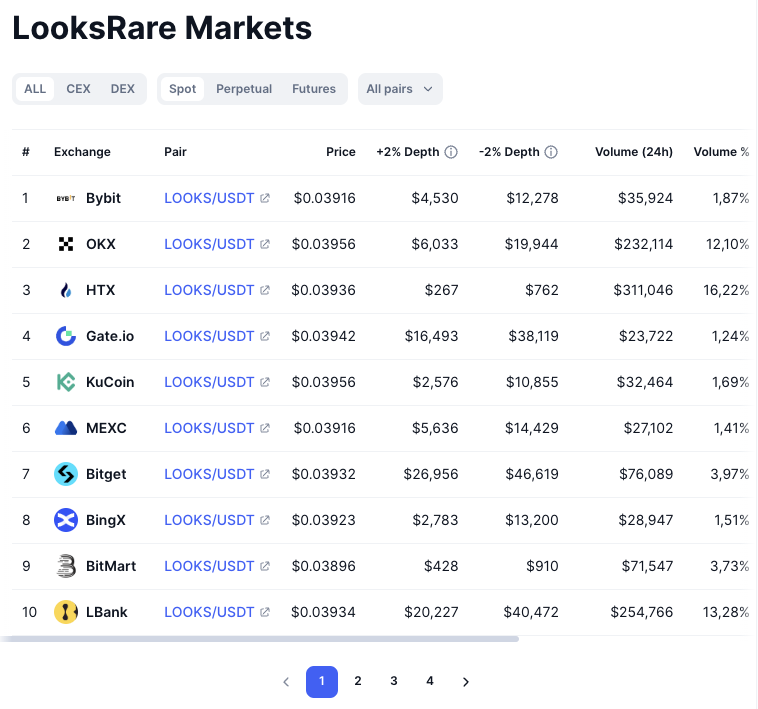This screenshot has height=709, width=758.
Task: Click the Bybit exchange logo icon
Action: [66, 198]
